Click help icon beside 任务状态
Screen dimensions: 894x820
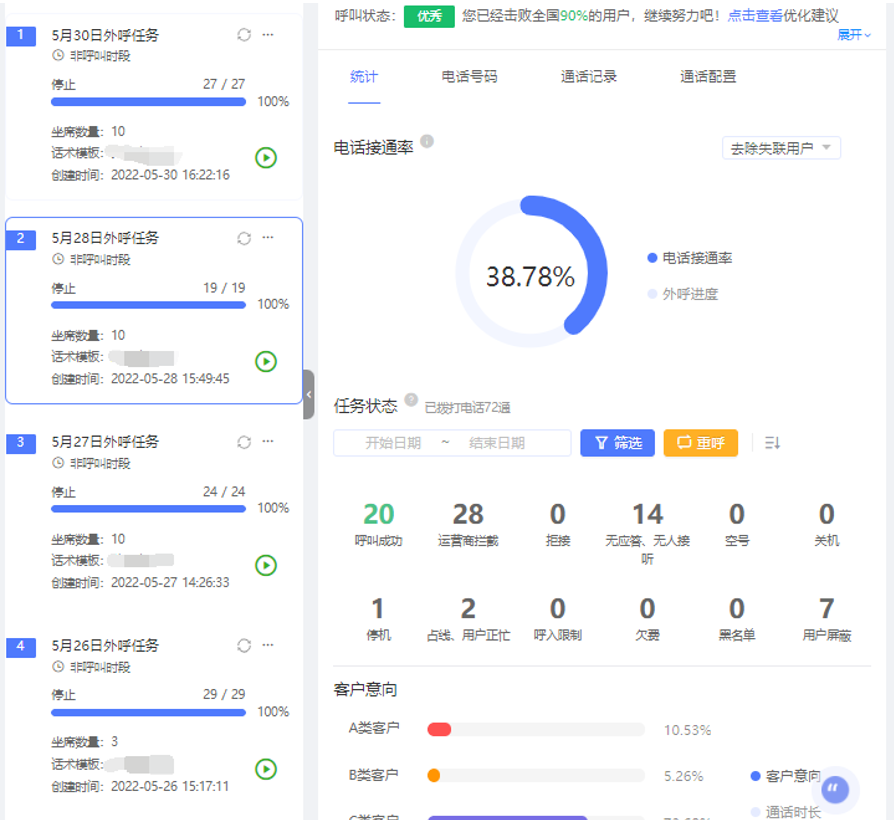click(x=411, y=401)
